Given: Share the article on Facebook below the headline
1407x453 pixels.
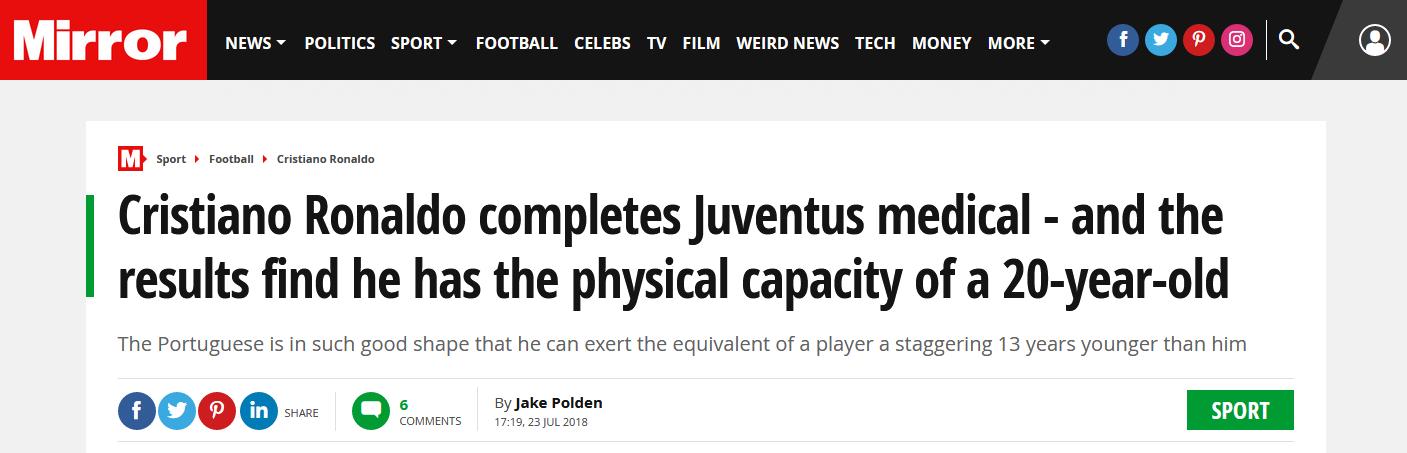Looking at the screenshot, I should coord(137,411).
